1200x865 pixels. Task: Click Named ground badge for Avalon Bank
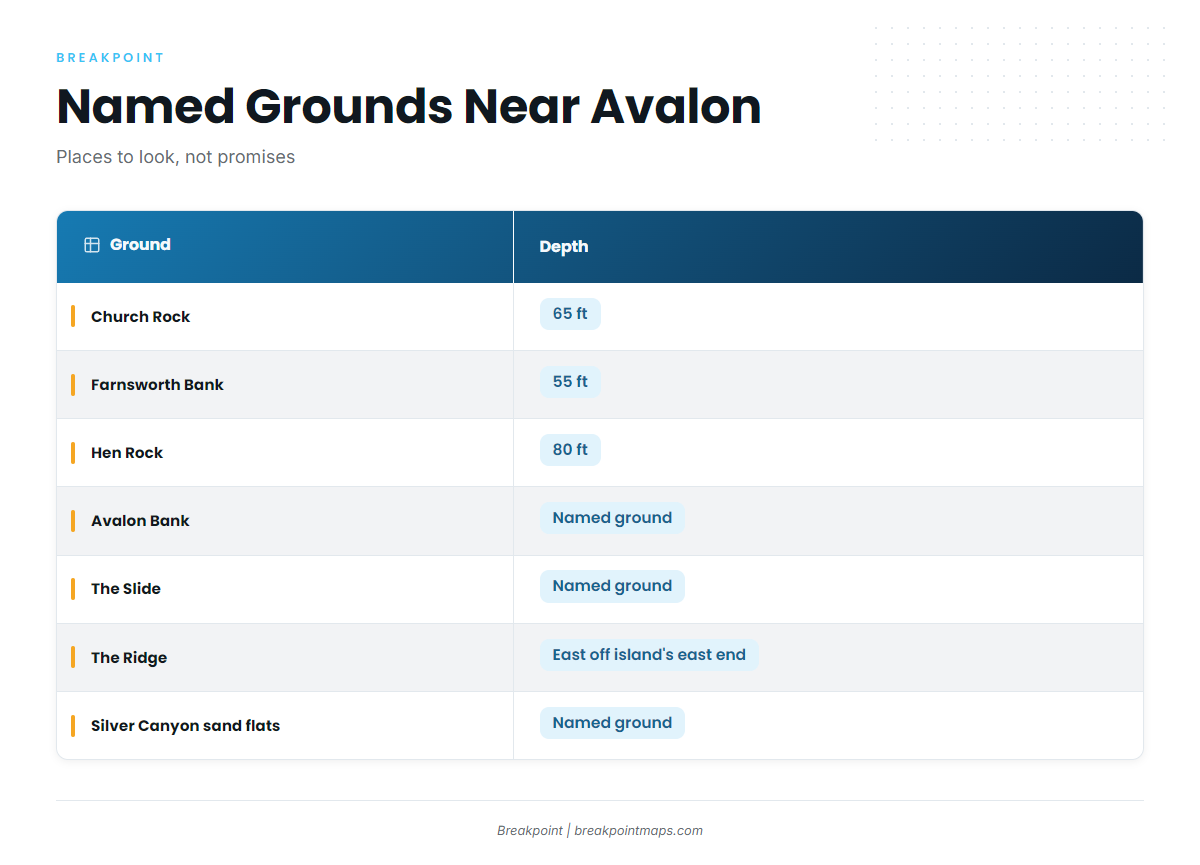(x=612, y=518)
